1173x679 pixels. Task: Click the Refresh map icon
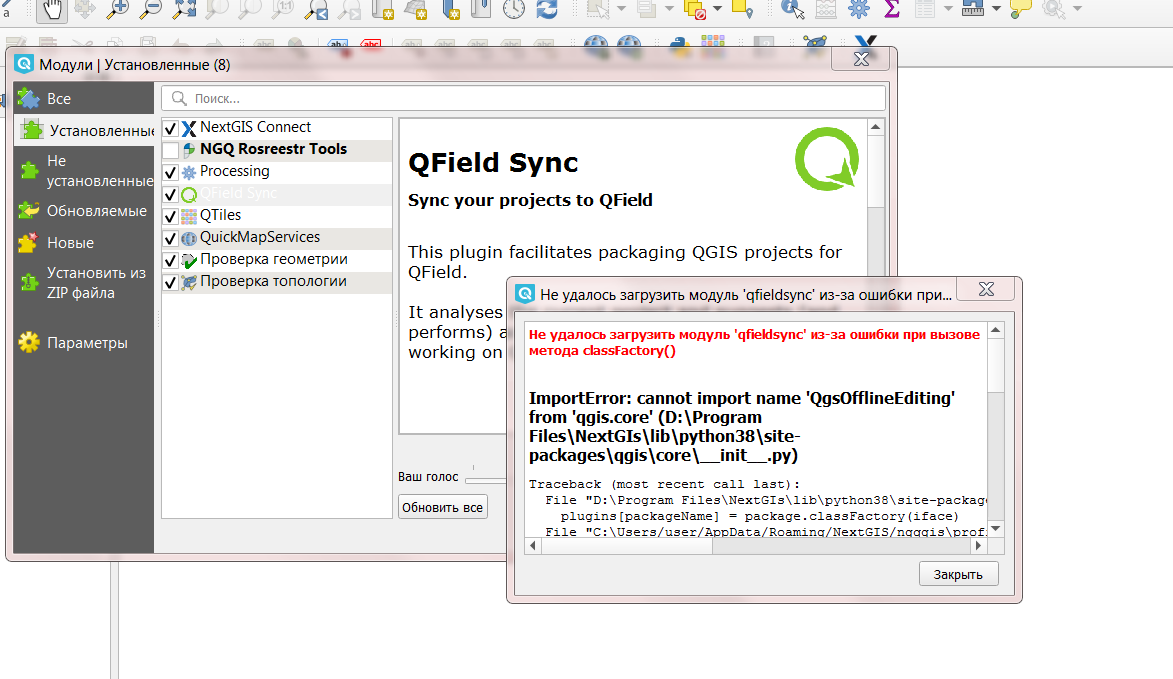pyautogui.click(x=547, y=10)
